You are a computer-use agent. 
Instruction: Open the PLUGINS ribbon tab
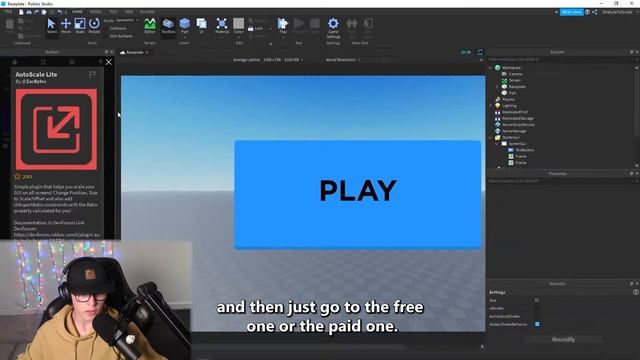tap(147, 12)
